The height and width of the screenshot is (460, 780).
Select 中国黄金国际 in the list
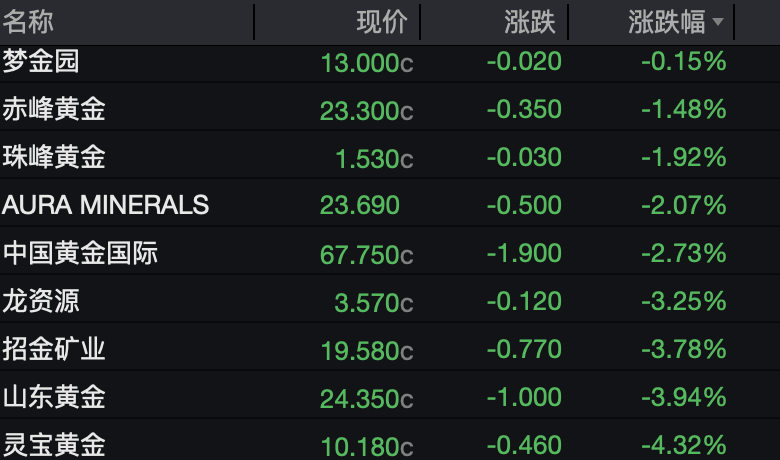pyautogui.click(x=80, y=253)
